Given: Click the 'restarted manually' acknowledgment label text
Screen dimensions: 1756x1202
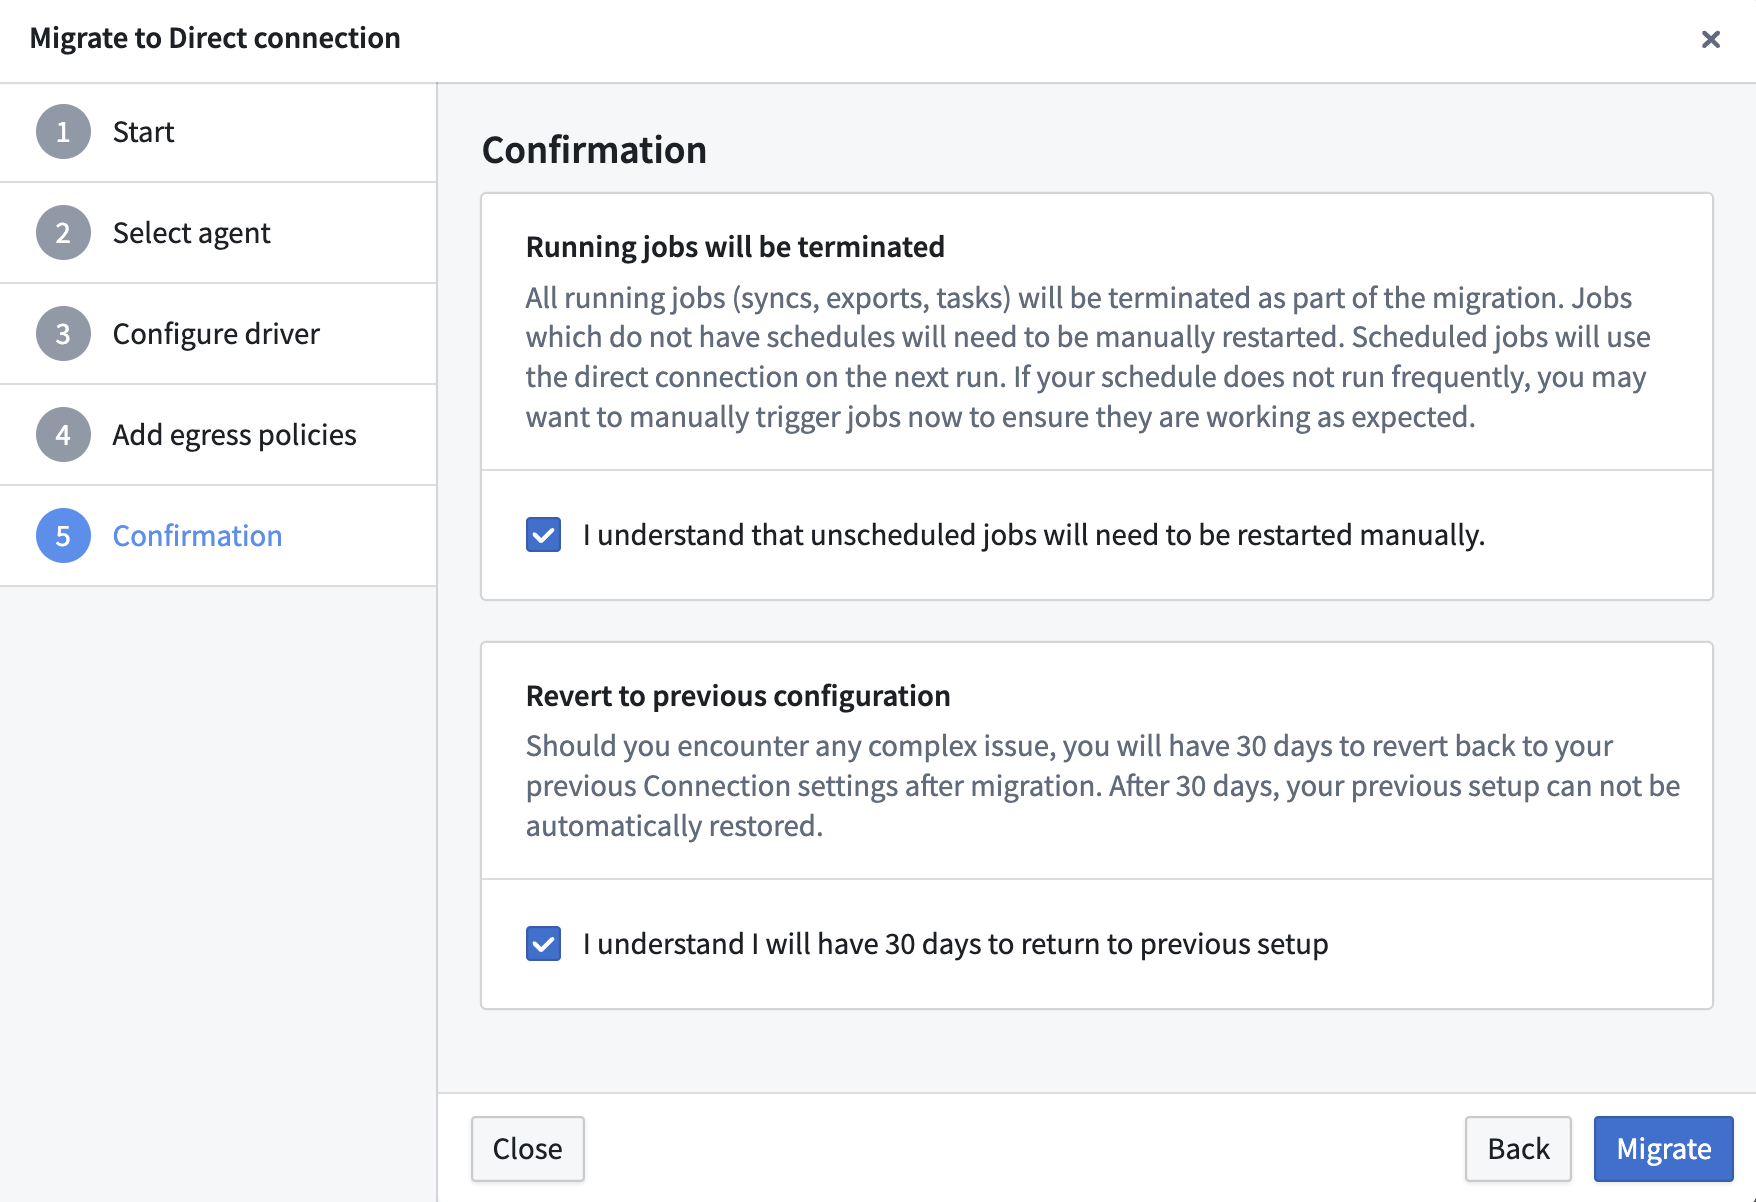Looking at the screenshot, I should [1033, 535].
